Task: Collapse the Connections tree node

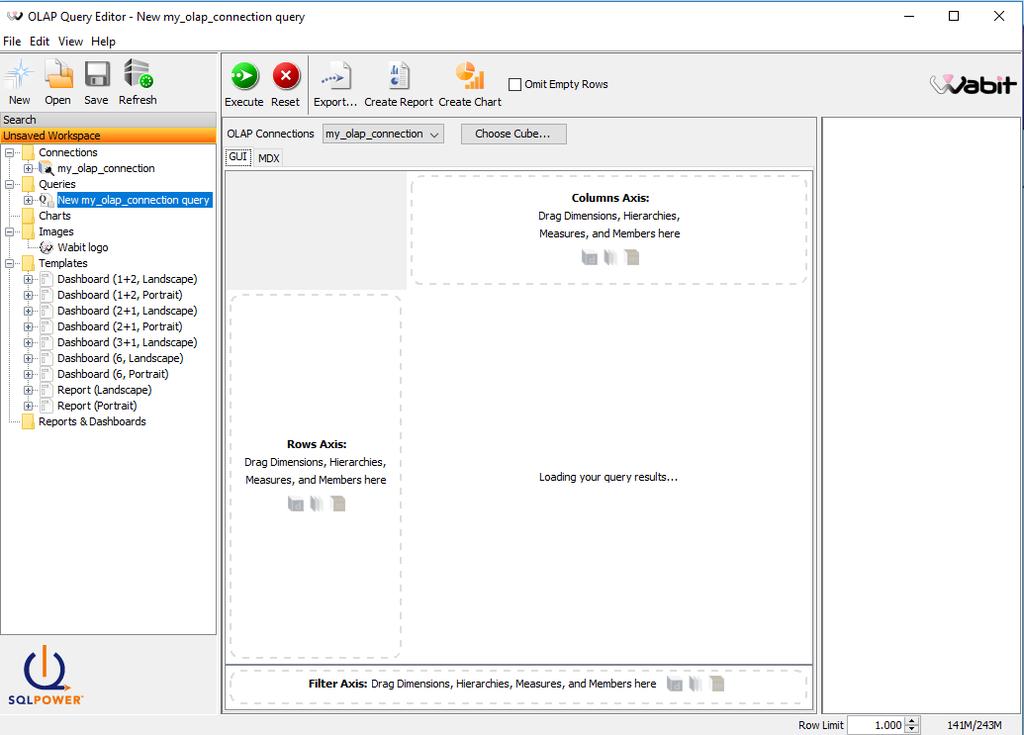Action: point(9,152)
